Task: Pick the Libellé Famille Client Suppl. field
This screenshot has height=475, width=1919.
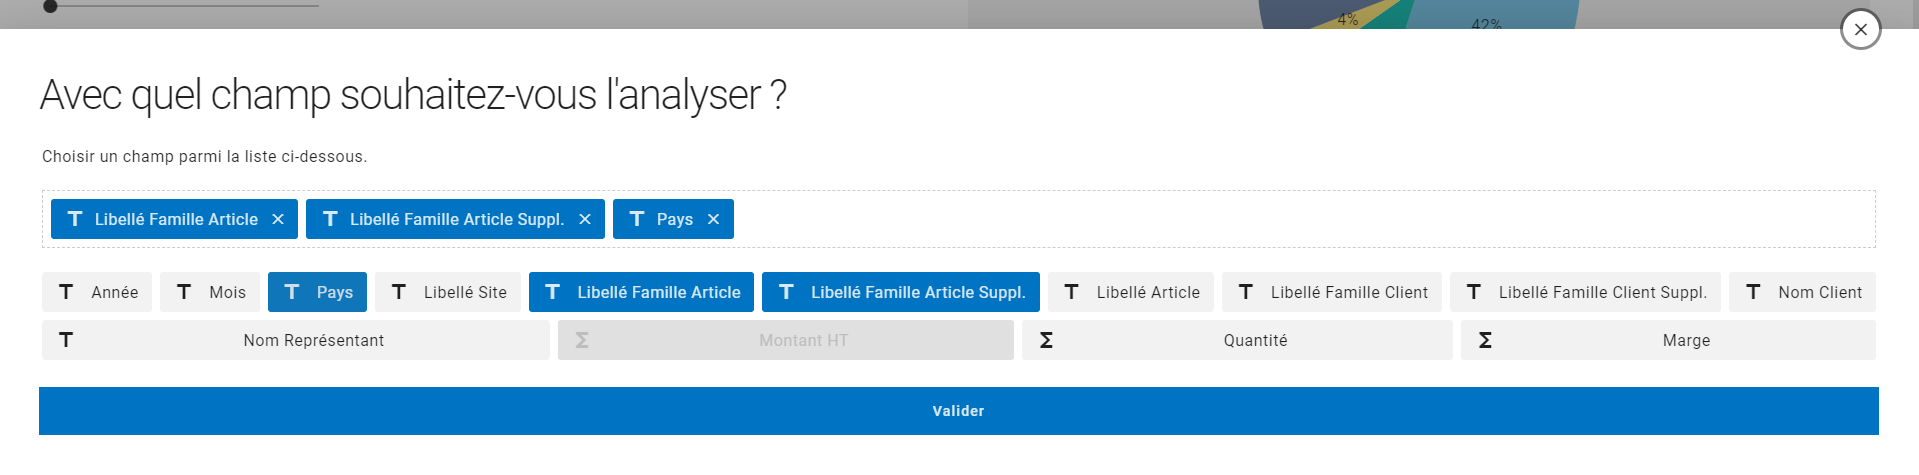Action: pyautogui.click(x=1585, y=293)
